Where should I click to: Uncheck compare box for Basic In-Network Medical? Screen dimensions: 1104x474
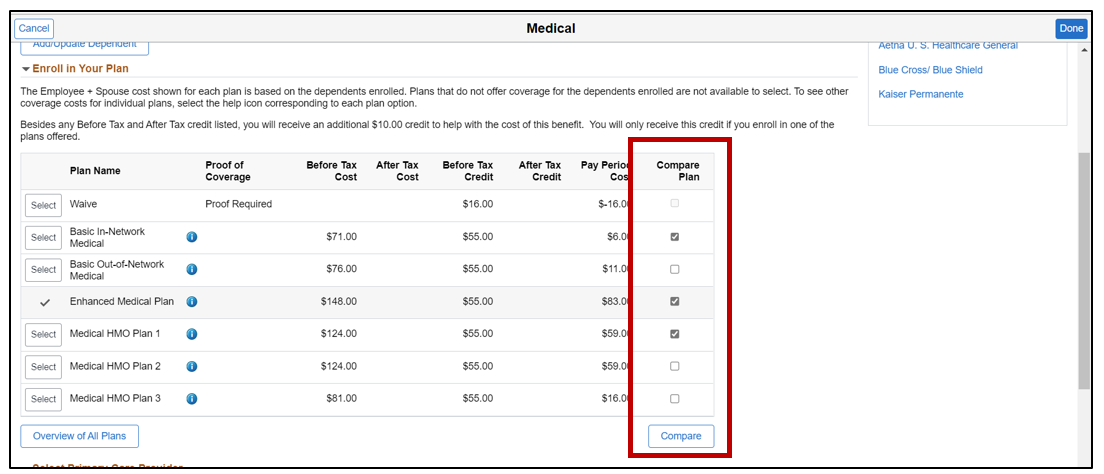(674, 237)
